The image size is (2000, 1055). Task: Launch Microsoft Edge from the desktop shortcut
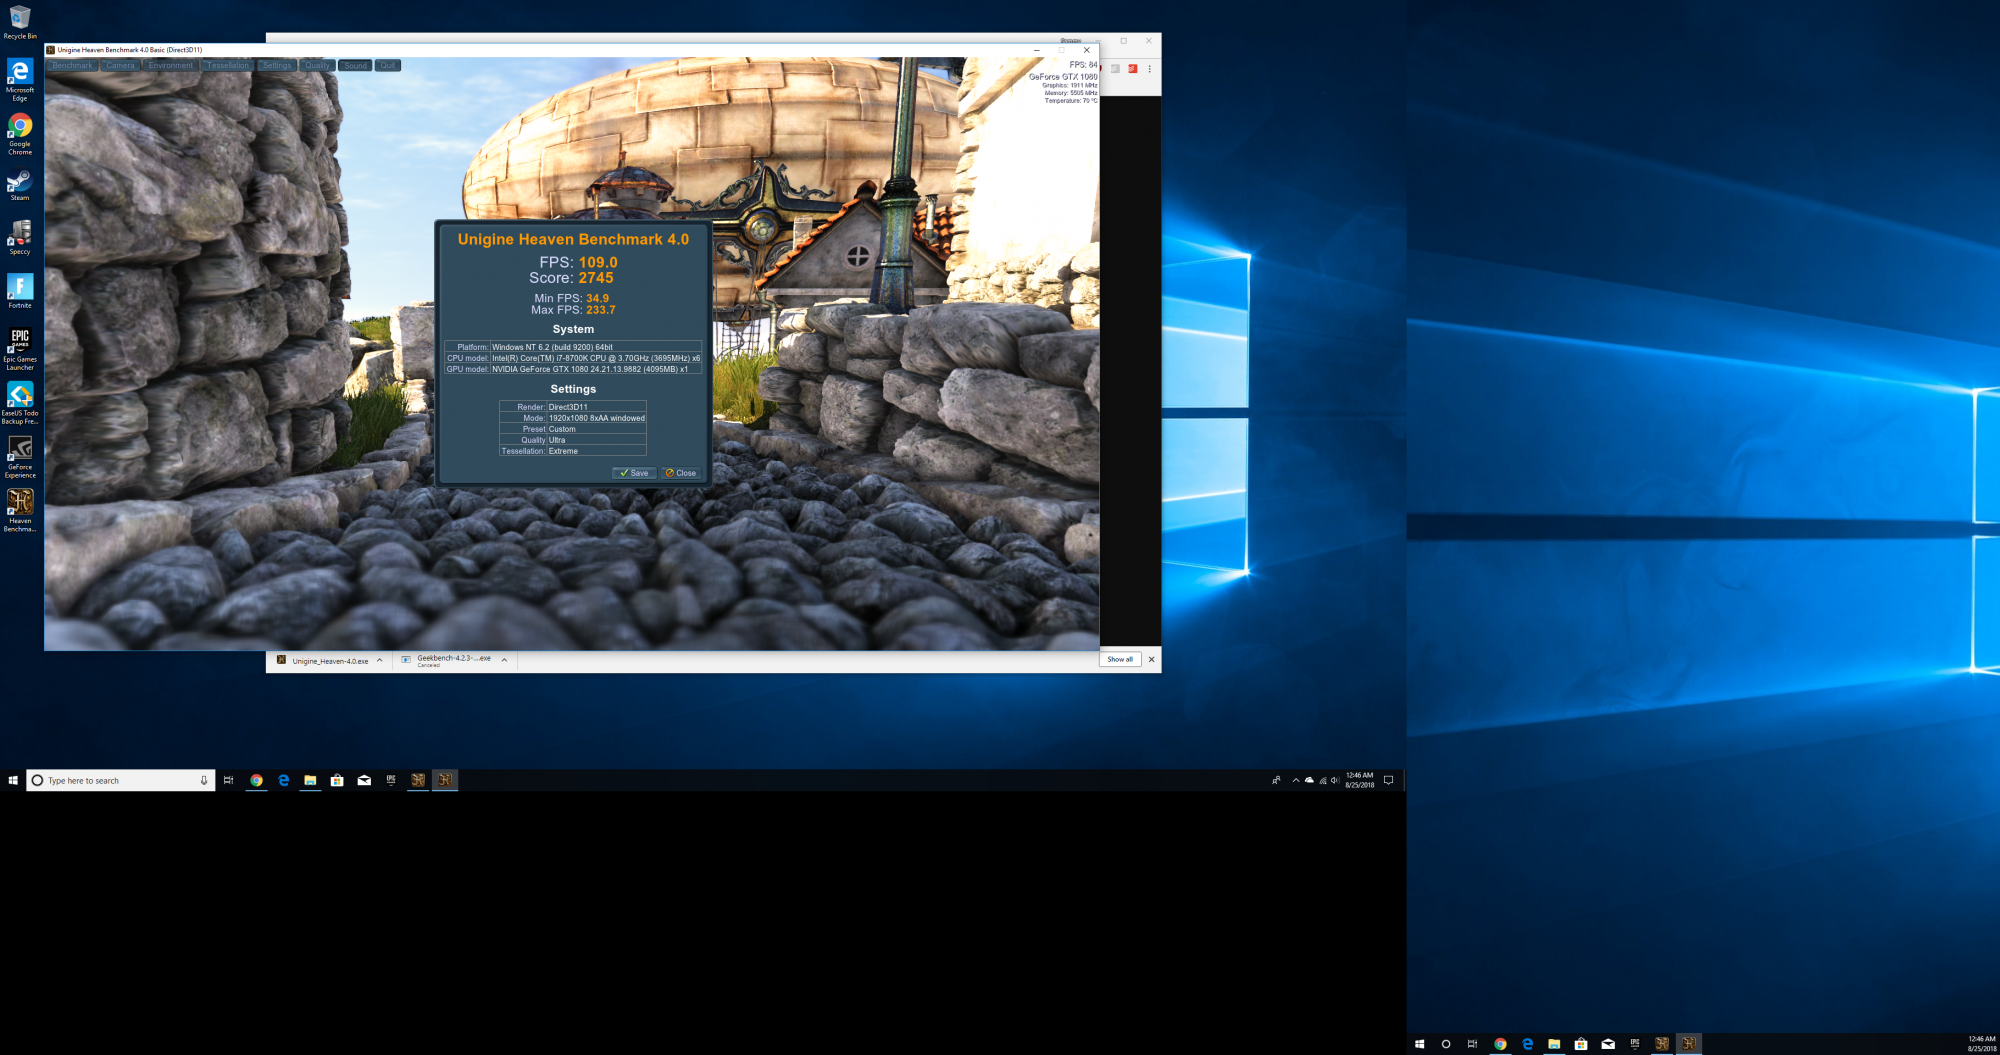pyautogui.click(x=20, y=80)
